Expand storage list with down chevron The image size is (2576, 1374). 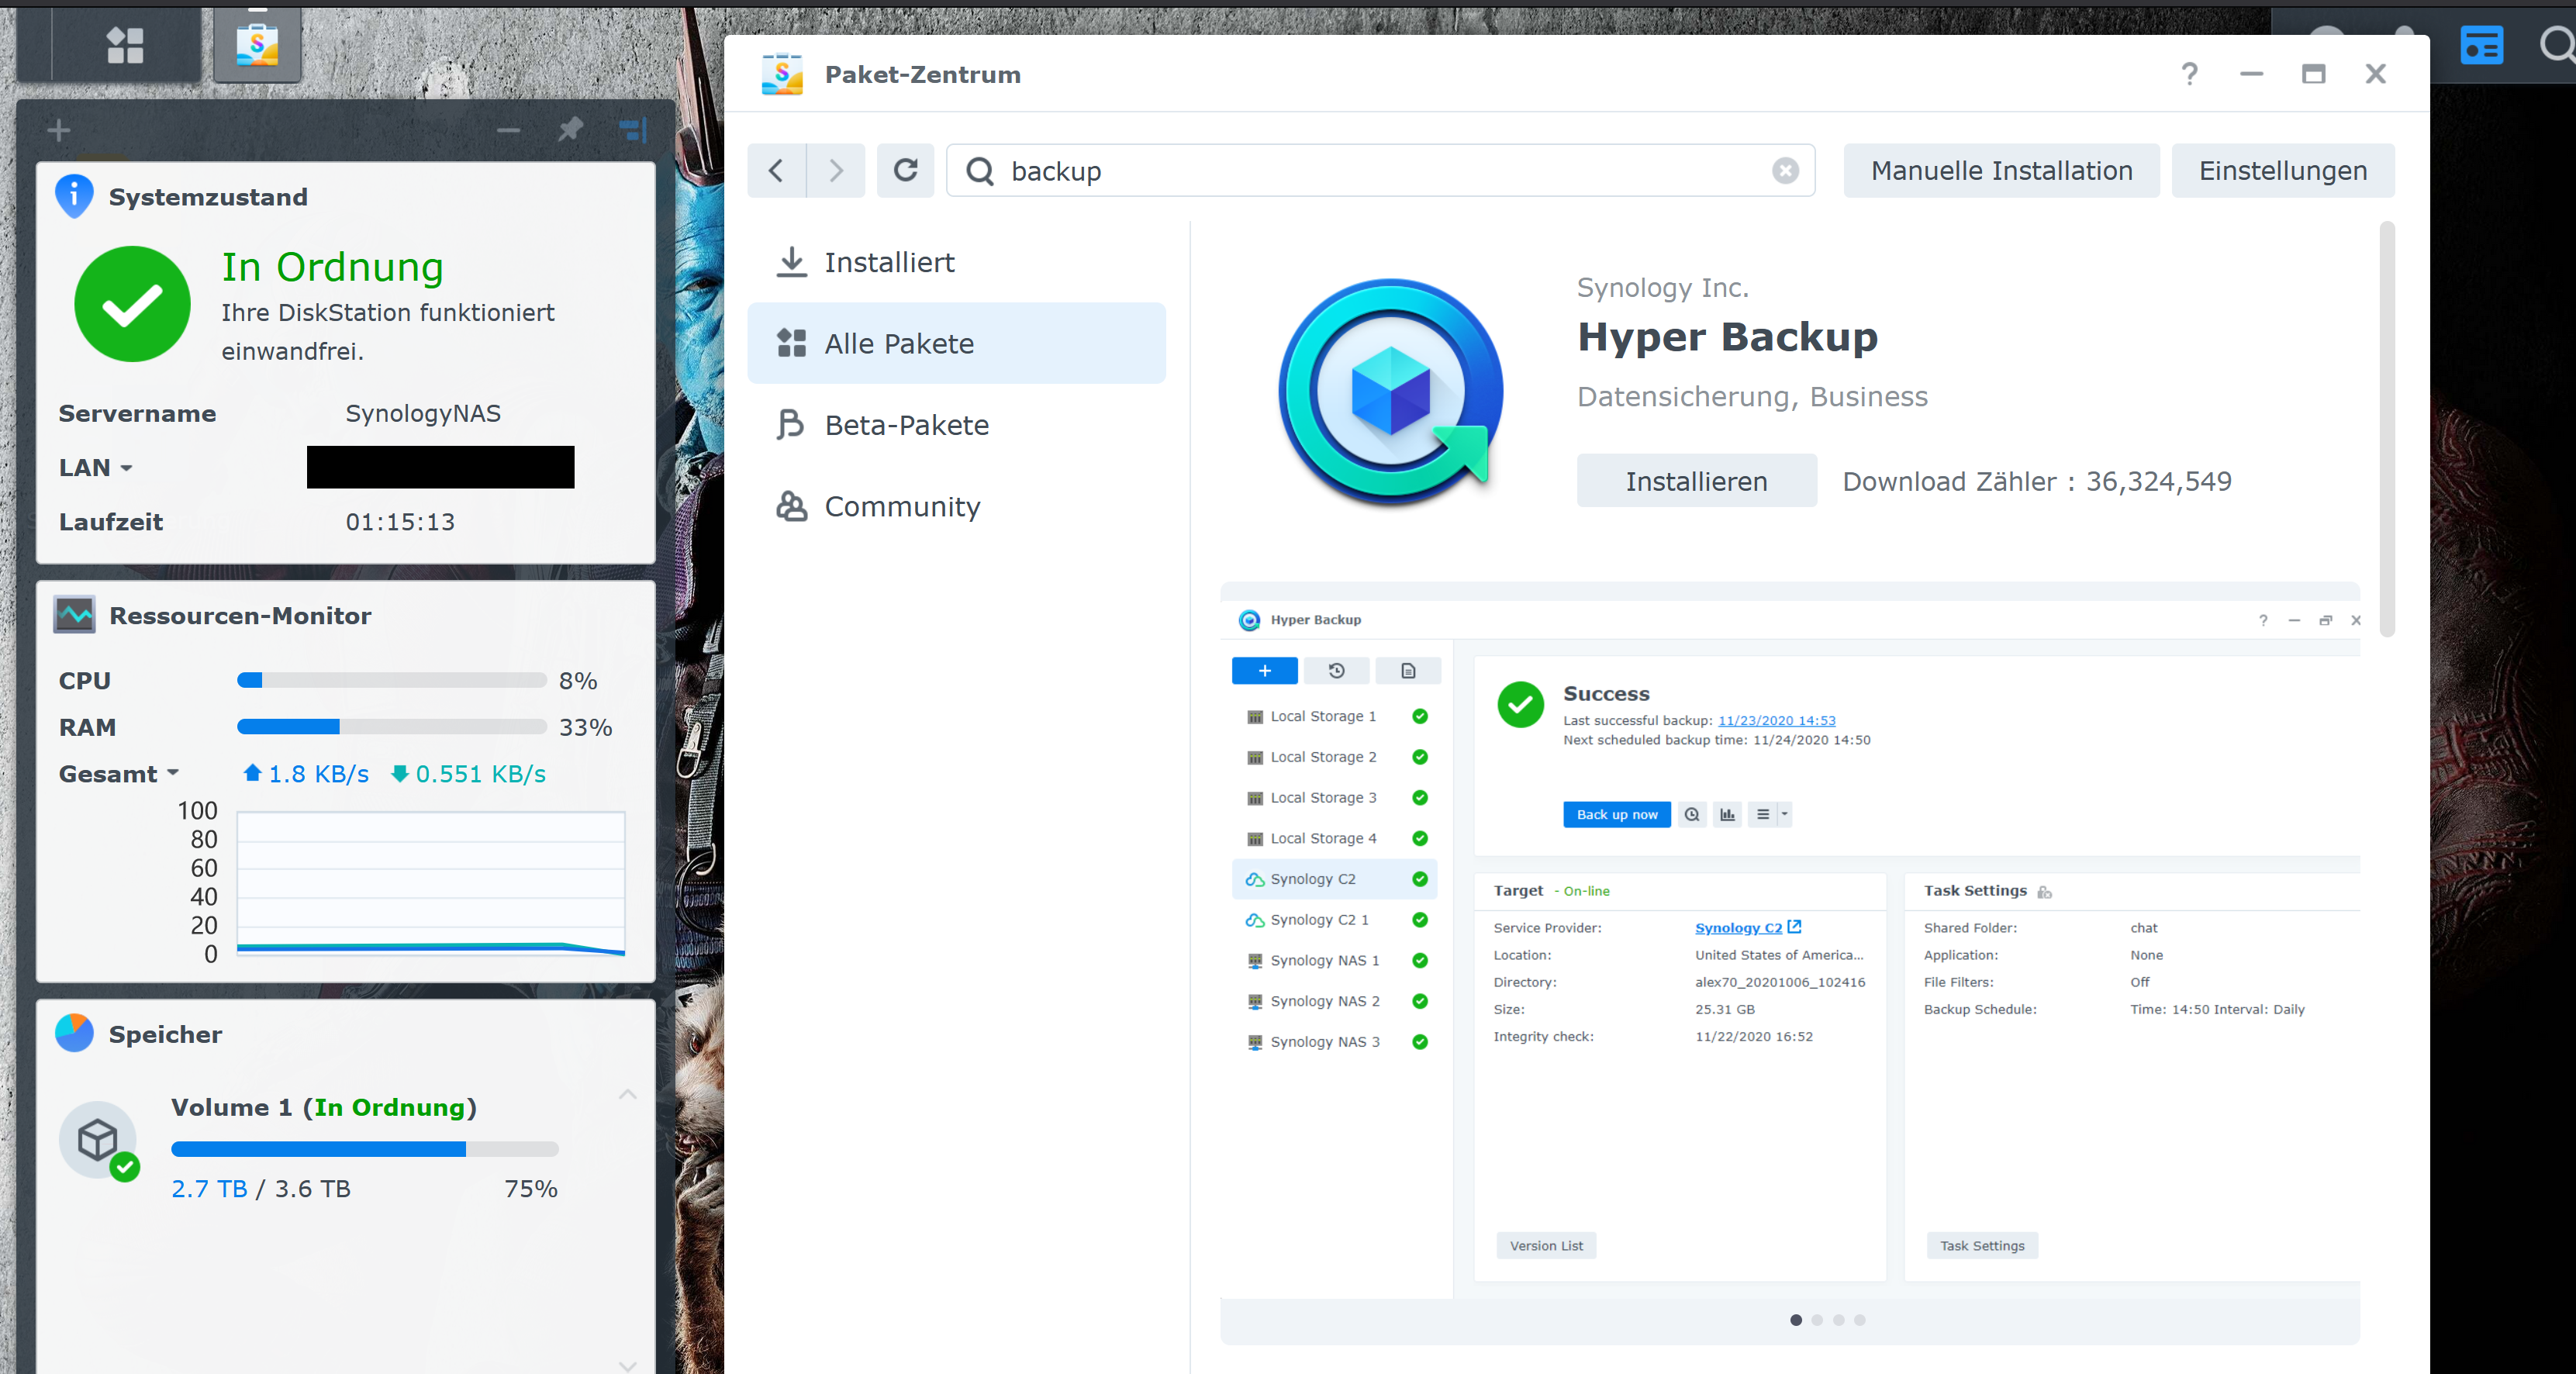tap(627, 1365)
